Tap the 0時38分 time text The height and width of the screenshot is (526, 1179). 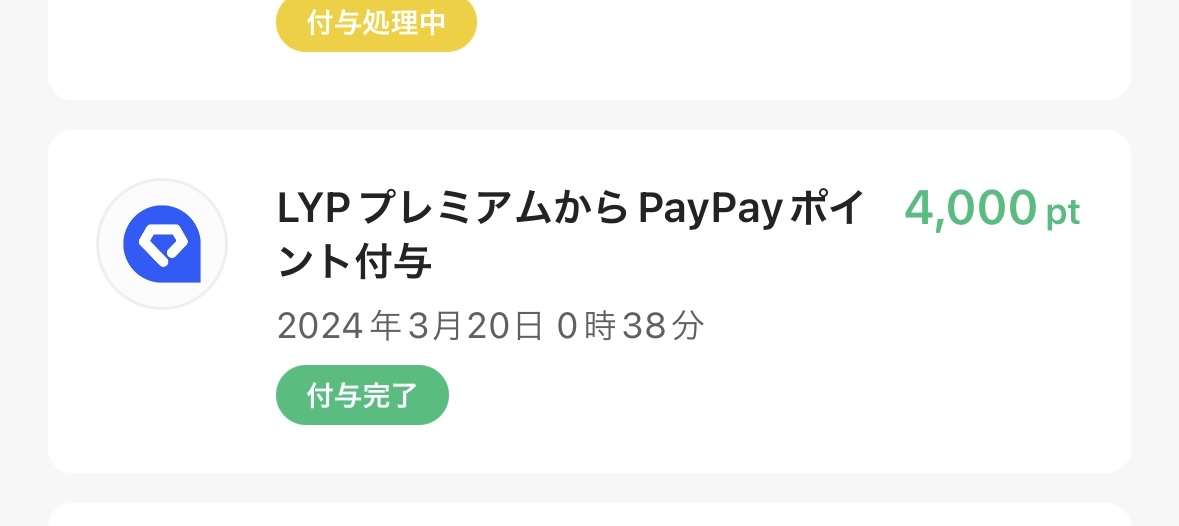tap(631, 327)
